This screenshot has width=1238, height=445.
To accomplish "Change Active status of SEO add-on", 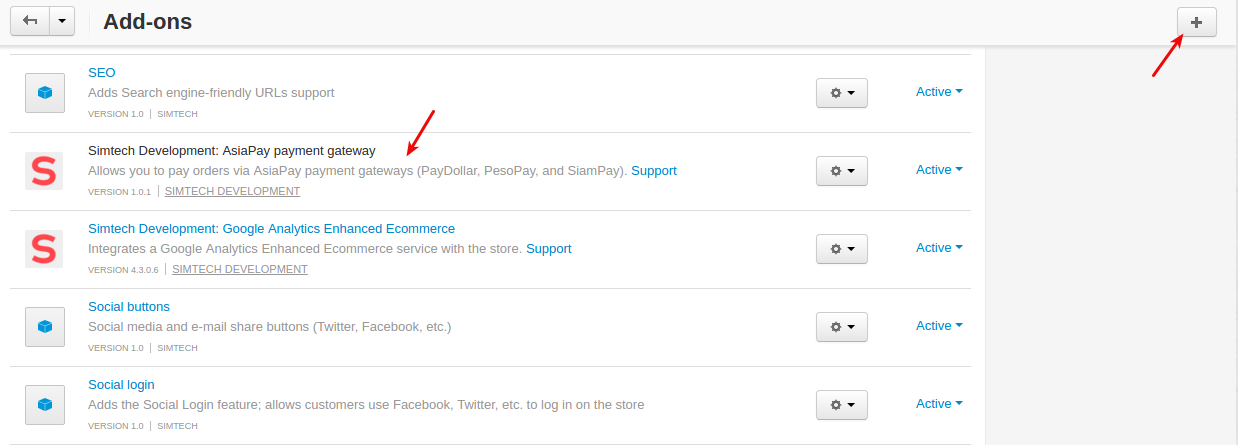I will pyautogui.click(x=939, y=91).
